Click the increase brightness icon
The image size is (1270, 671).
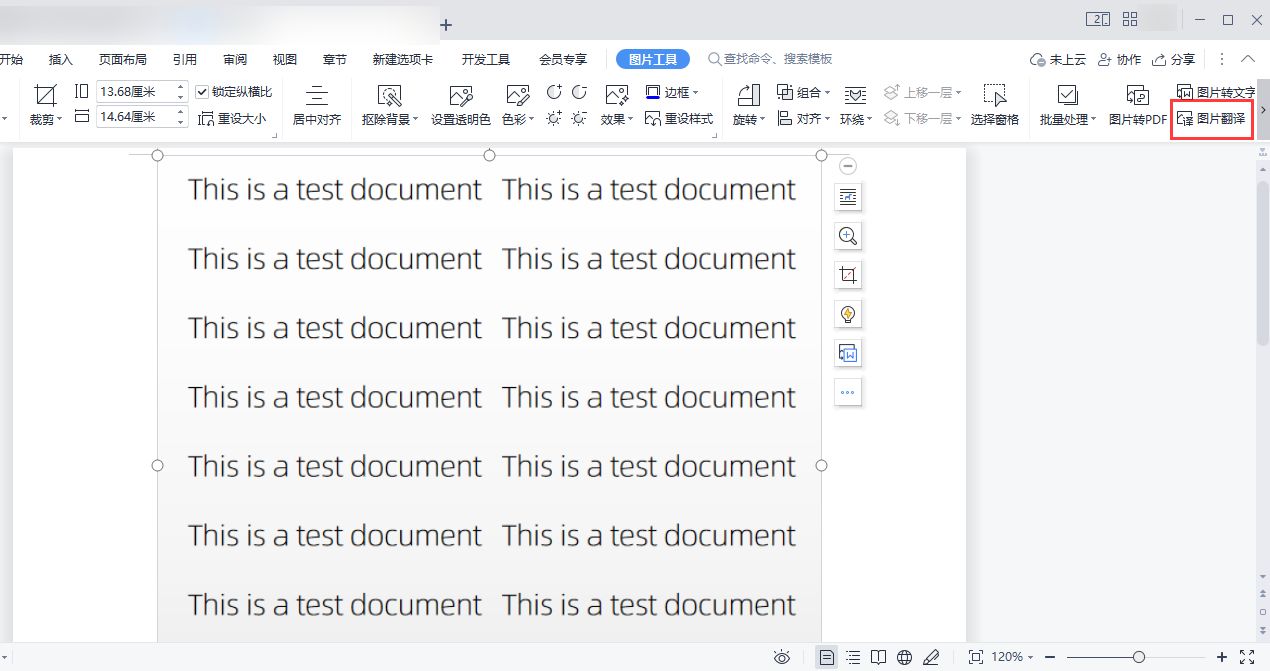click(554, 119)
